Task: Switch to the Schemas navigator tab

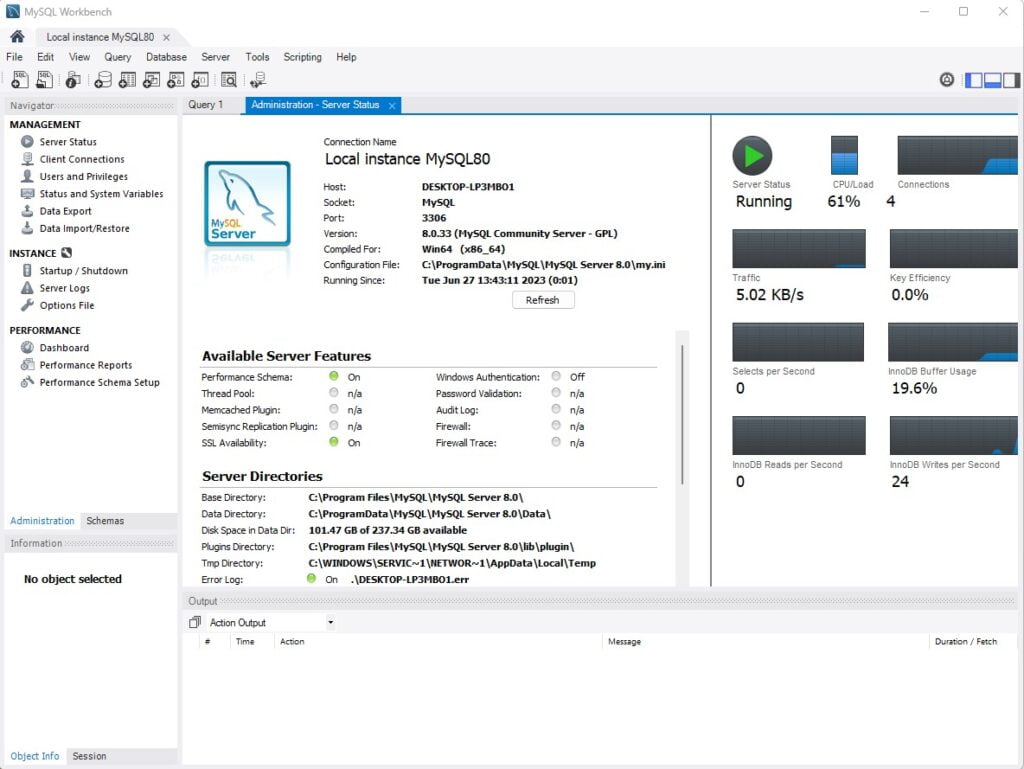Action: click(105, 520)
